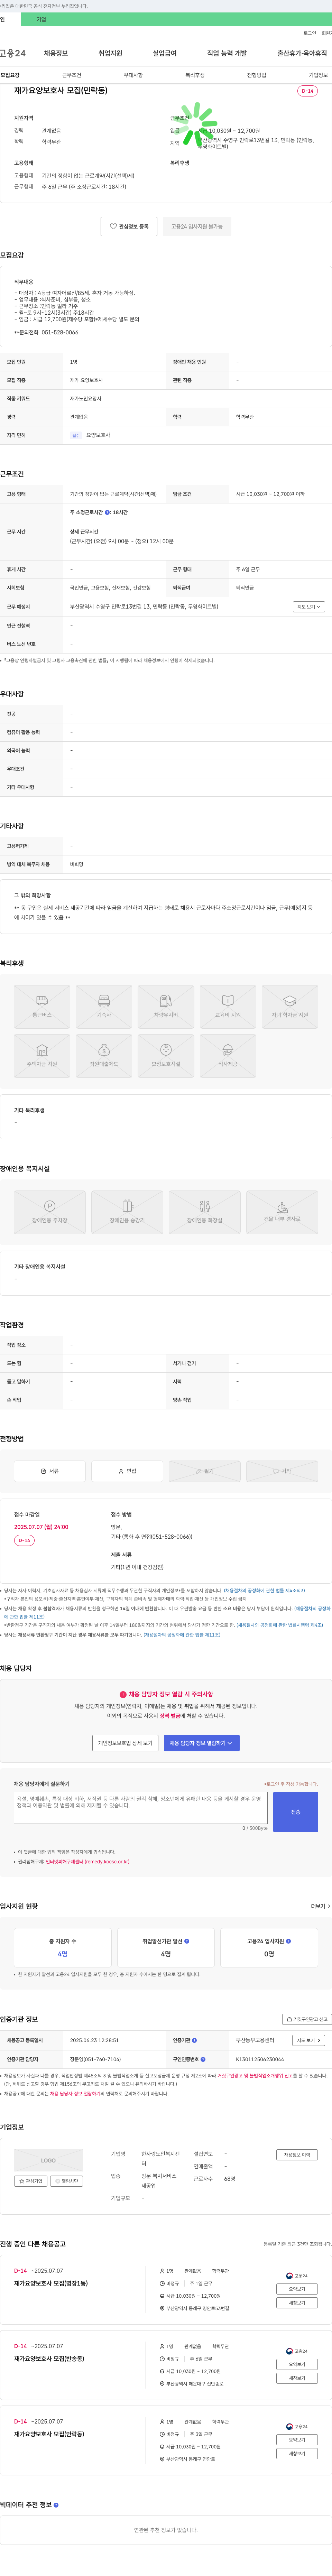Select the 차량유지비 welfare icon

[166, 1007]
